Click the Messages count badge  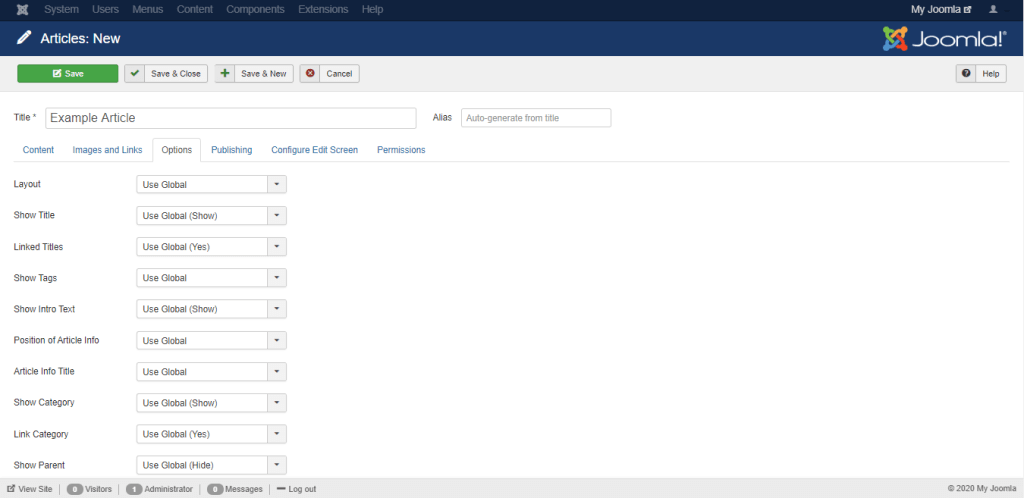click(x=215, y=489)
